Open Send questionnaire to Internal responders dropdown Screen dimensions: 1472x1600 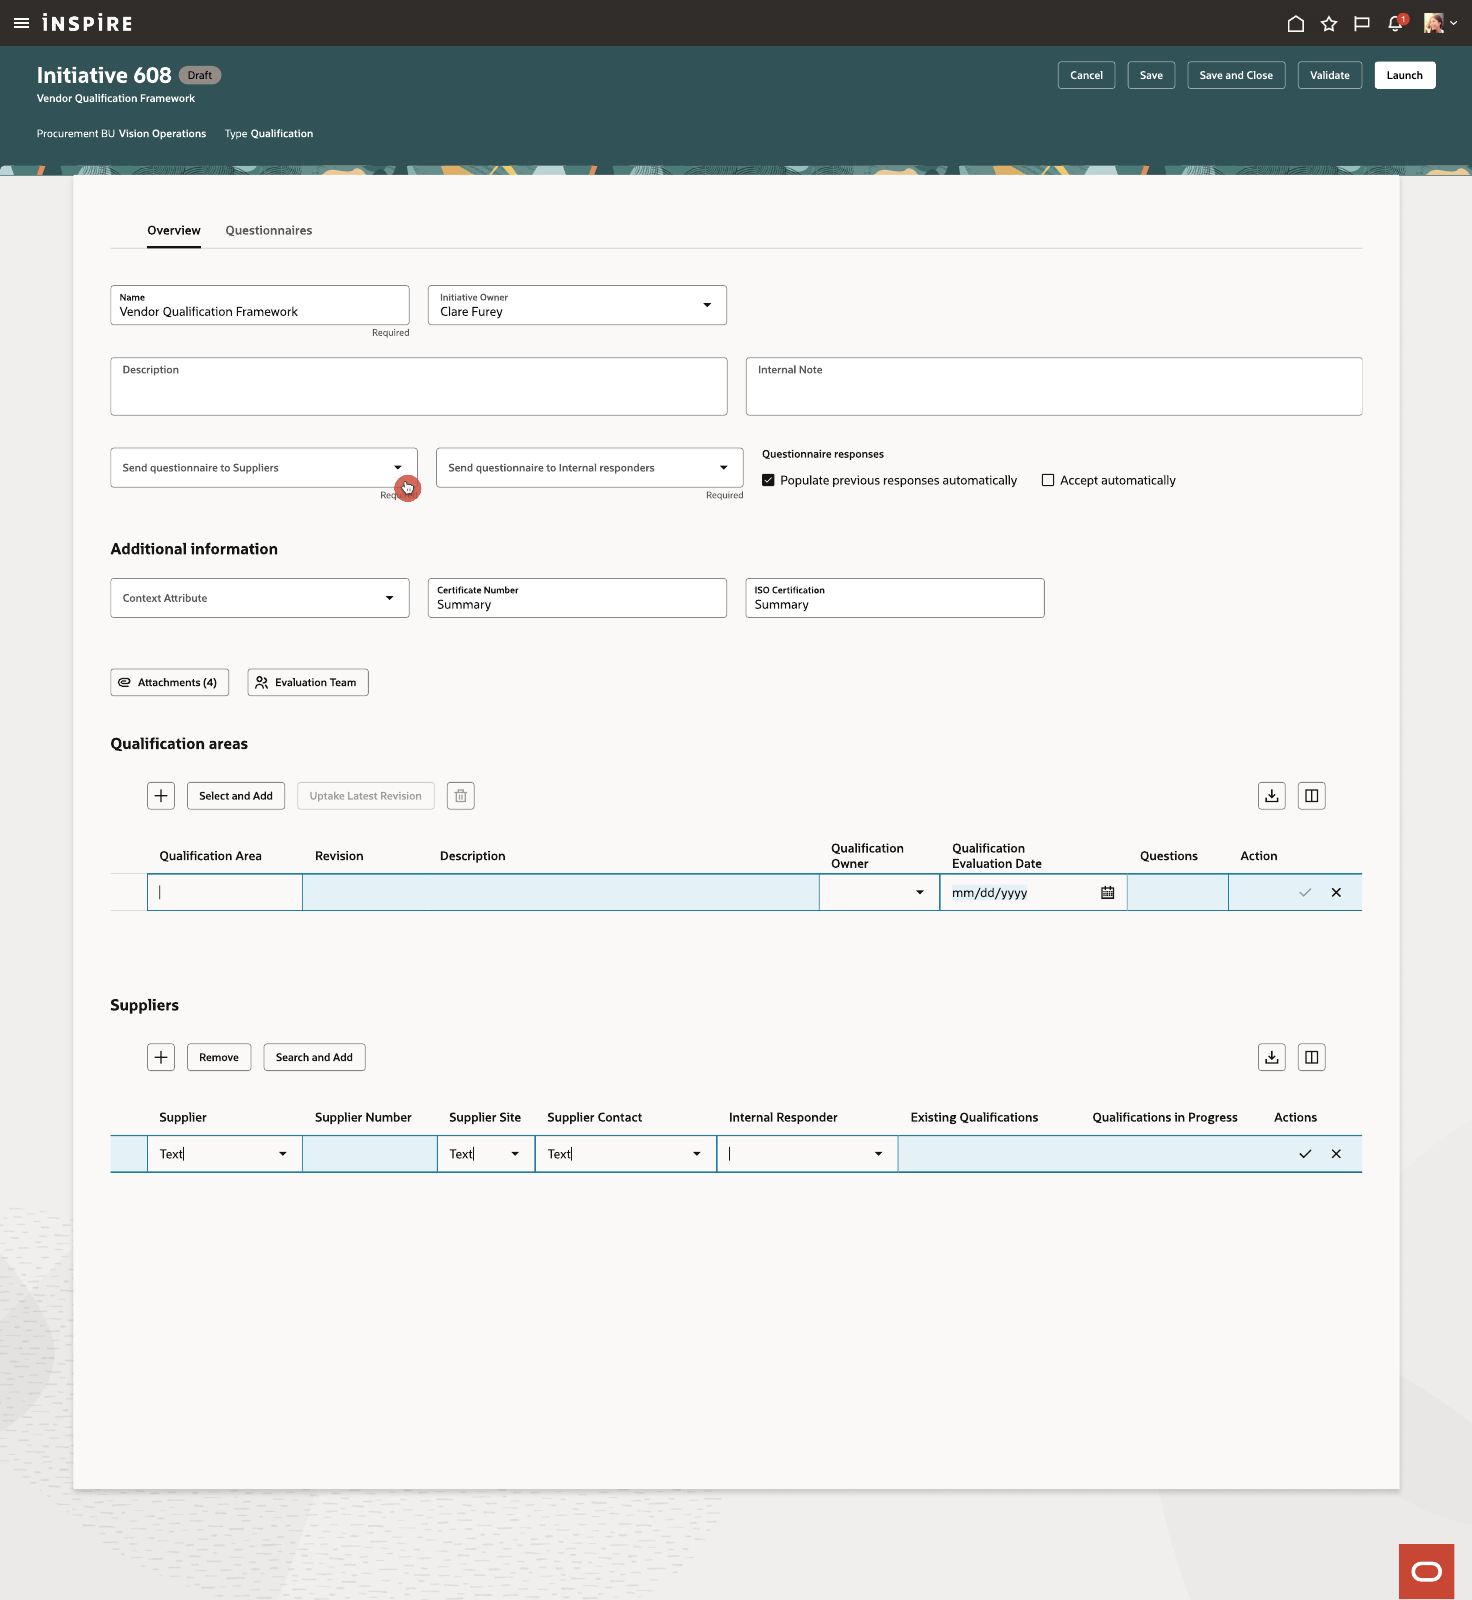(x=724, y=468)
